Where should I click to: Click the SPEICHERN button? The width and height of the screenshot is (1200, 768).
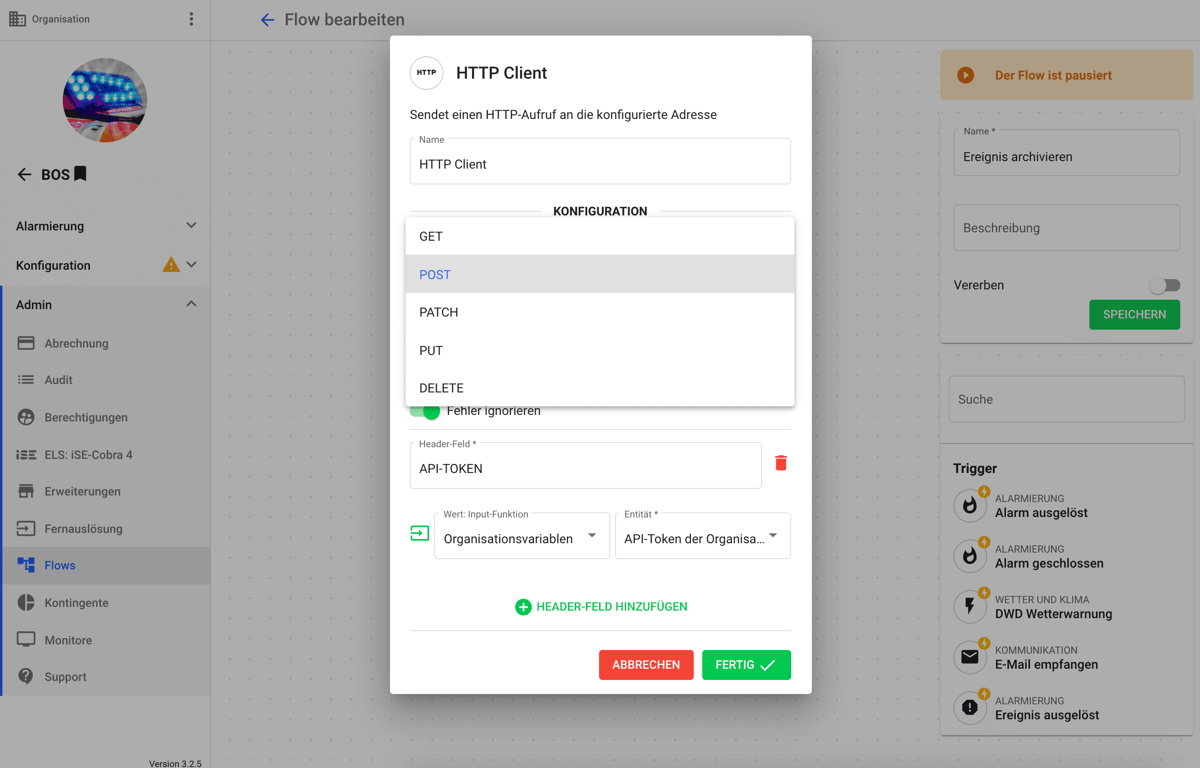[x=1134, y=314]
